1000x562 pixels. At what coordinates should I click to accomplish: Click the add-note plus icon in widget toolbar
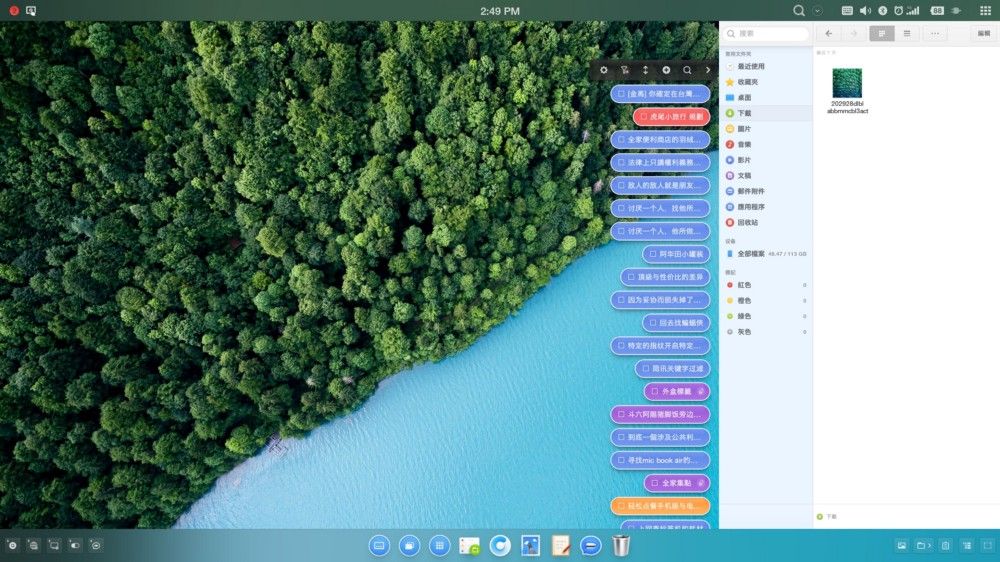(666, 70)
